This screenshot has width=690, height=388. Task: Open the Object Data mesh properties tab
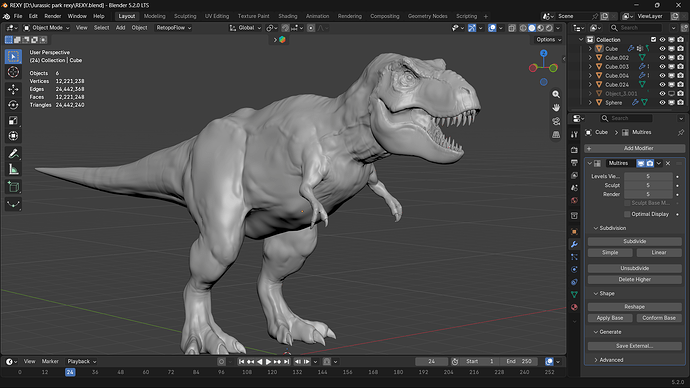(574, 294)
